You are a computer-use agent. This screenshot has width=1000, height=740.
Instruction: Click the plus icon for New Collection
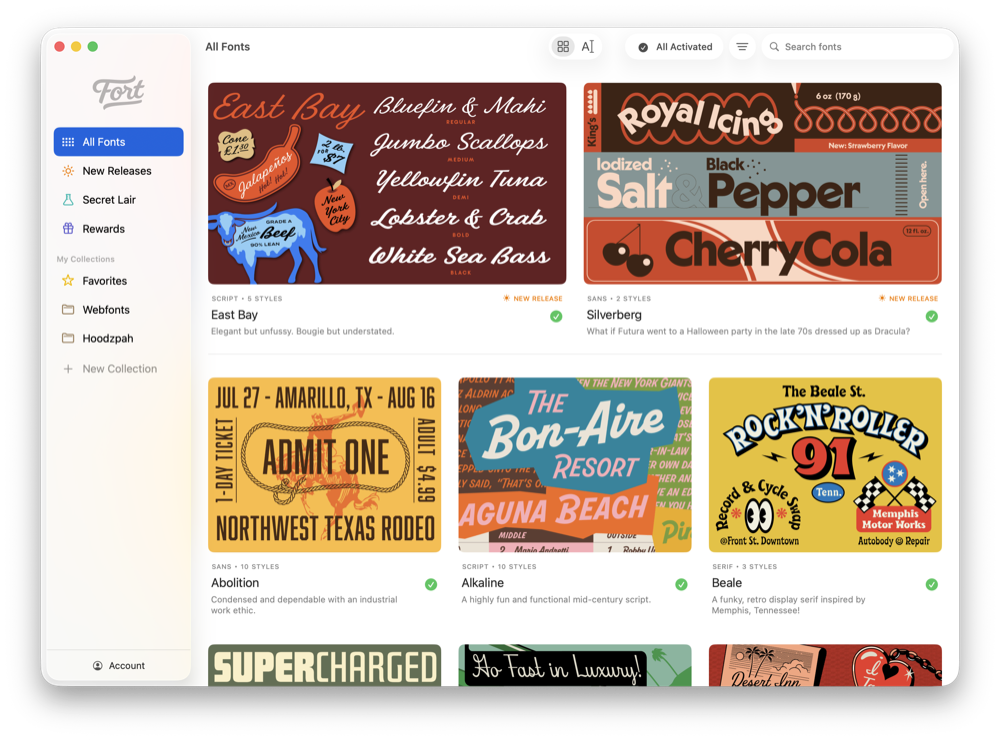(x=68, y=369)
